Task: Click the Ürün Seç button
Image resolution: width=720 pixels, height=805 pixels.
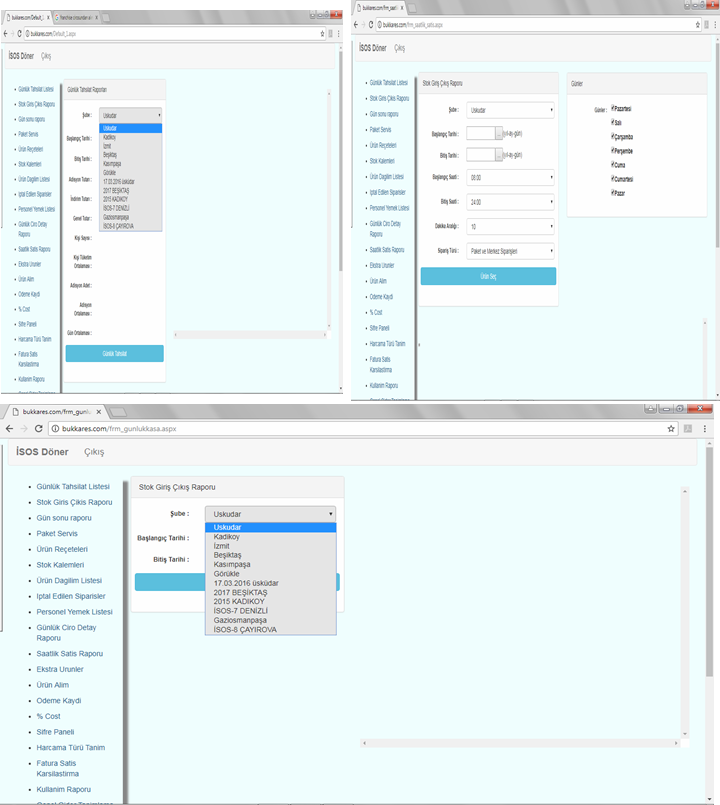Action: (x=488, y=276)
